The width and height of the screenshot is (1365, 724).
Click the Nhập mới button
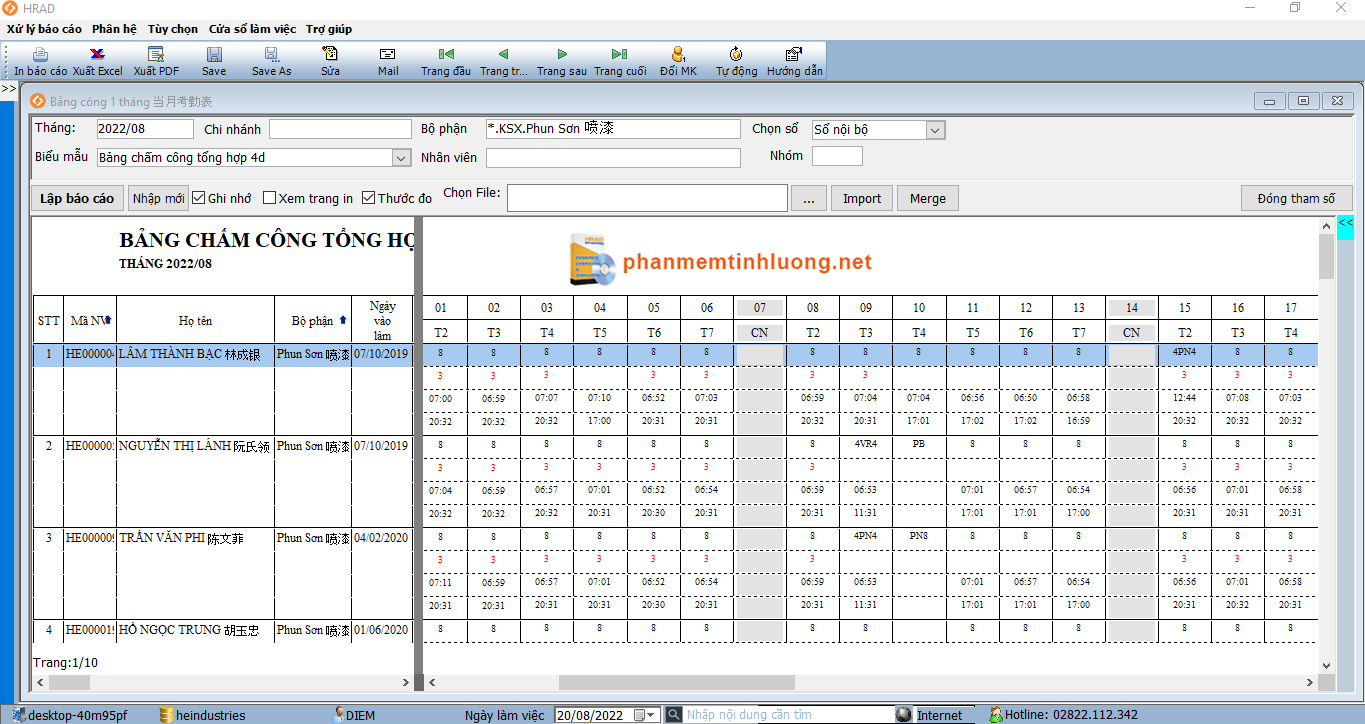pyautogui.click(x=158, y=198)
